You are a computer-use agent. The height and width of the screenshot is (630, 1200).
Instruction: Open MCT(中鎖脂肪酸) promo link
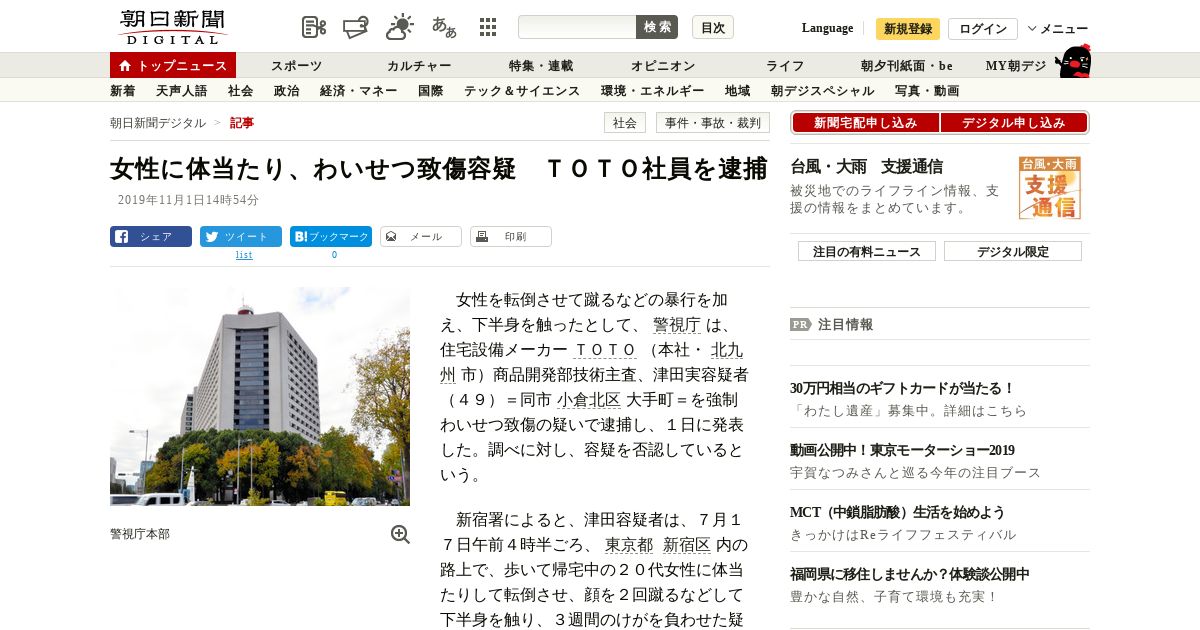tap(897, 512)
